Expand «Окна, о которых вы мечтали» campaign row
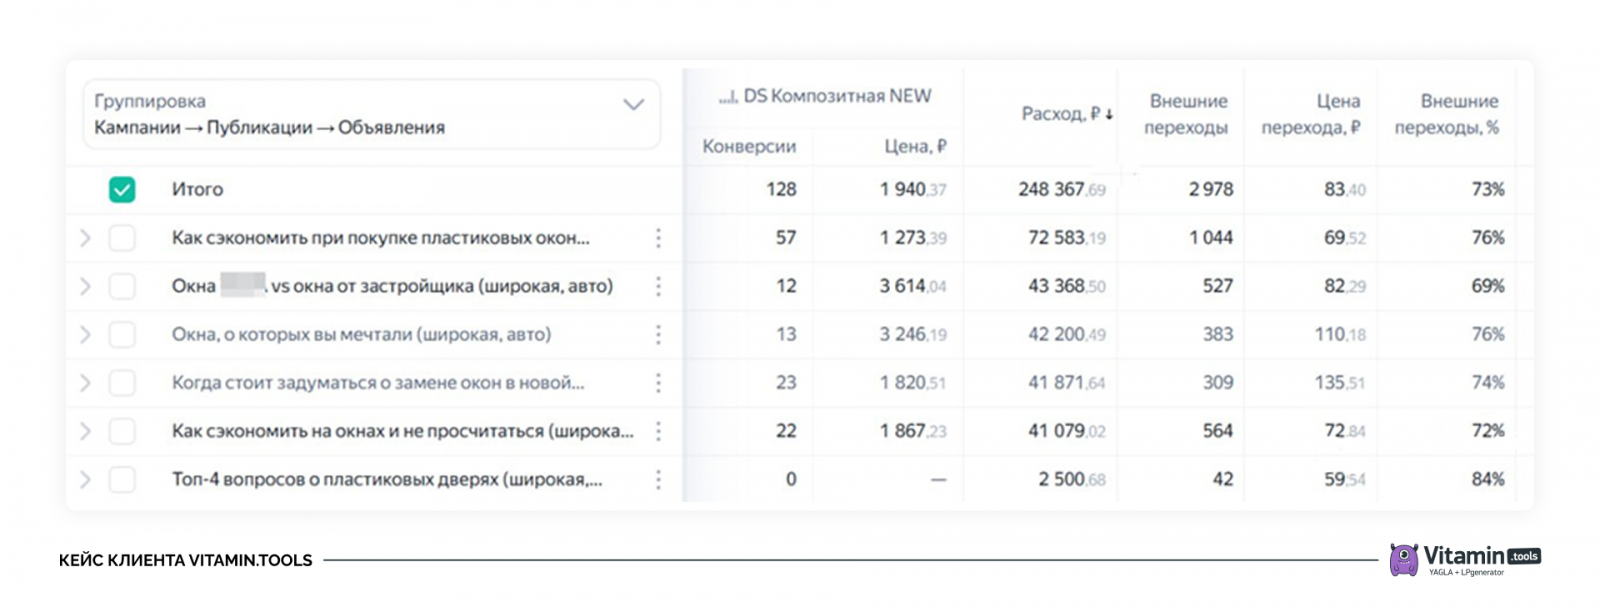Image resolution: width=1600 pixels, height=607 pixels. point(85,335)
